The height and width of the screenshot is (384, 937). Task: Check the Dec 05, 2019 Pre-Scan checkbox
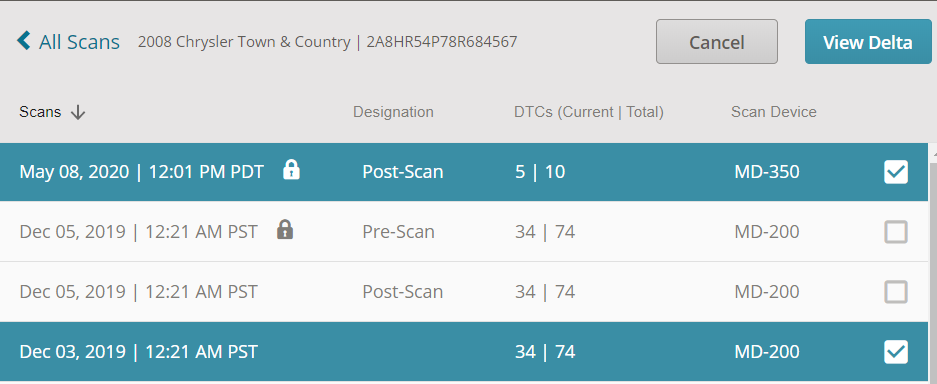pos(896,232)
